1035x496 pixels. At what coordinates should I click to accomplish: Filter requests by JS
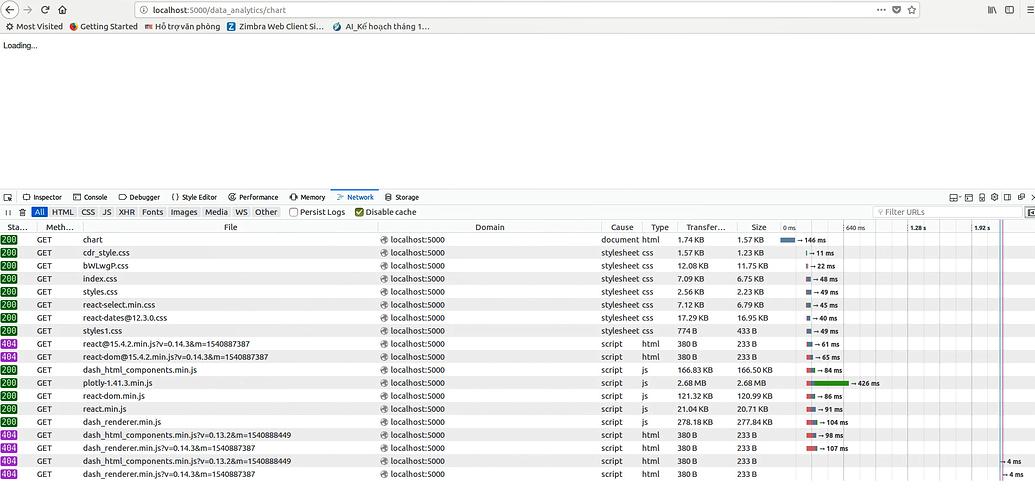(107, 213)
